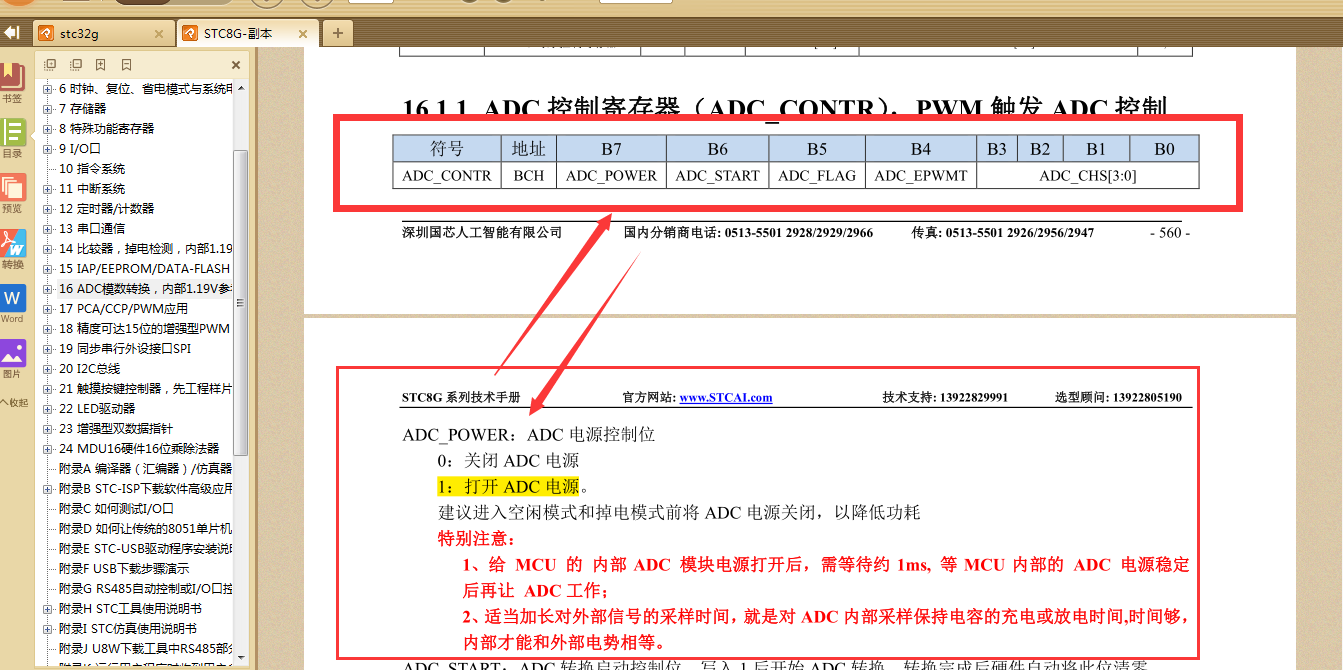This screenshot has height=670, width=1343.
Task: Open outline entry 23 增强型双数据指针
Action: pyautogui.click(x=115, y=429)
